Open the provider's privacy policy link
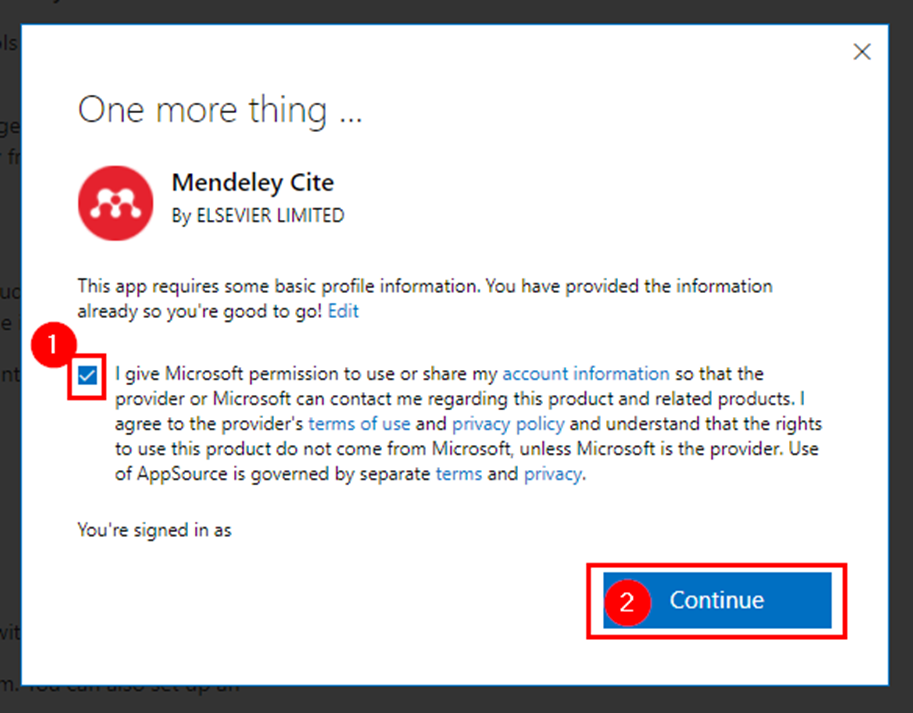 [x=508, y=424]
